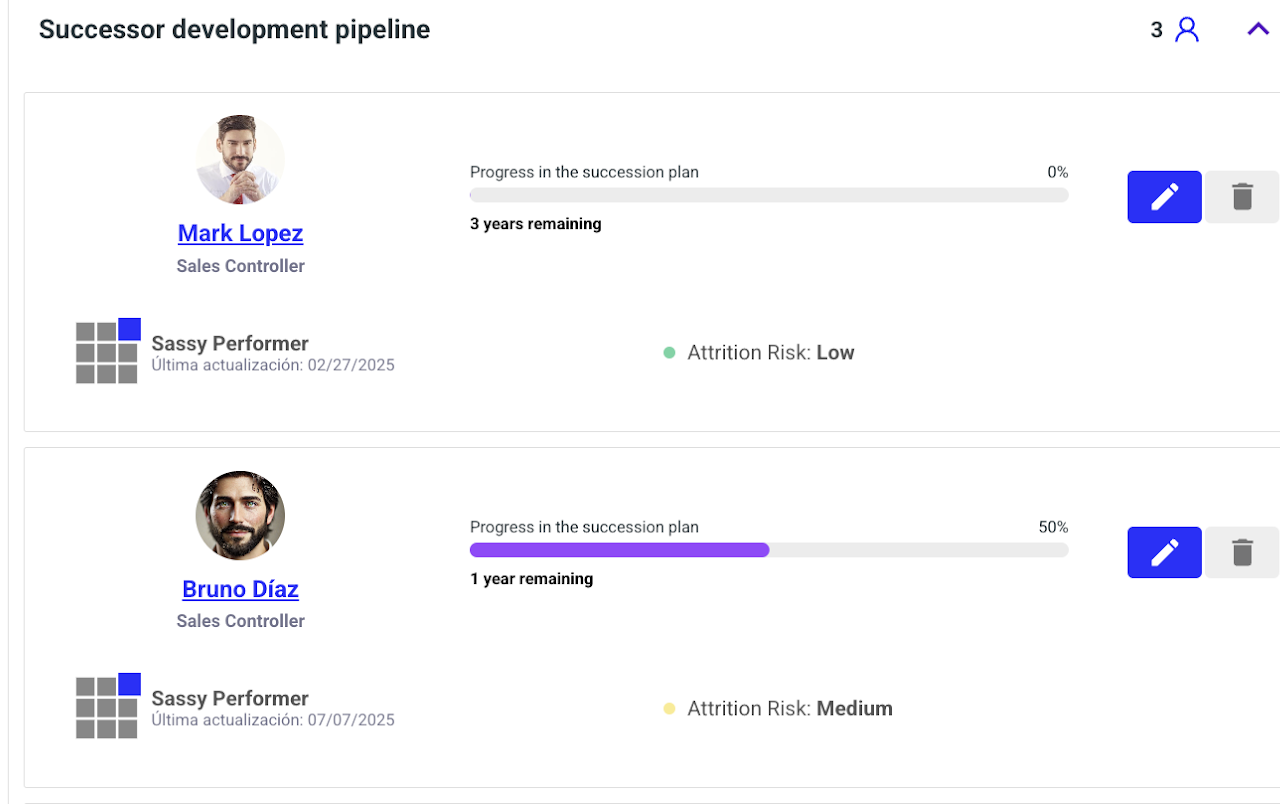Click the successor count user icon
This screenshot has width=1280, height=804.
click(1186, 30)
